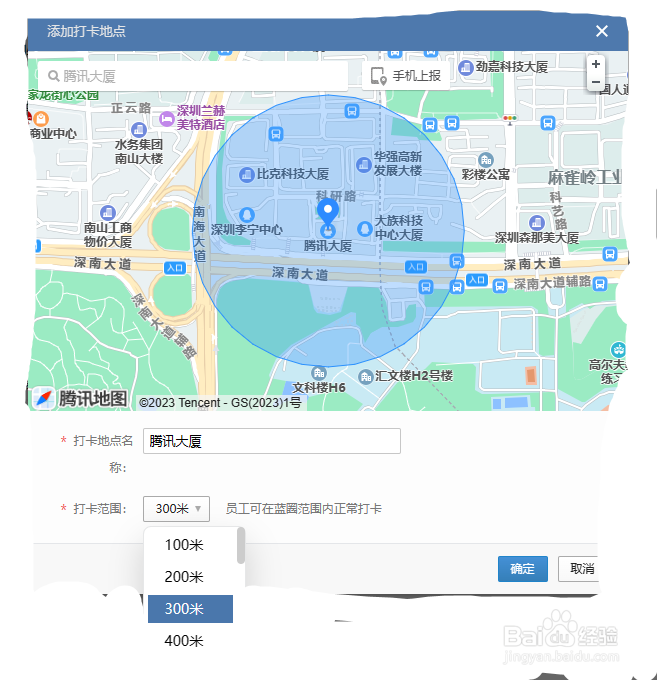The height and width of the screenshot is (680, 657).
Task: Click the 腾讯地图 logo
Action: (x=80, y=398)
